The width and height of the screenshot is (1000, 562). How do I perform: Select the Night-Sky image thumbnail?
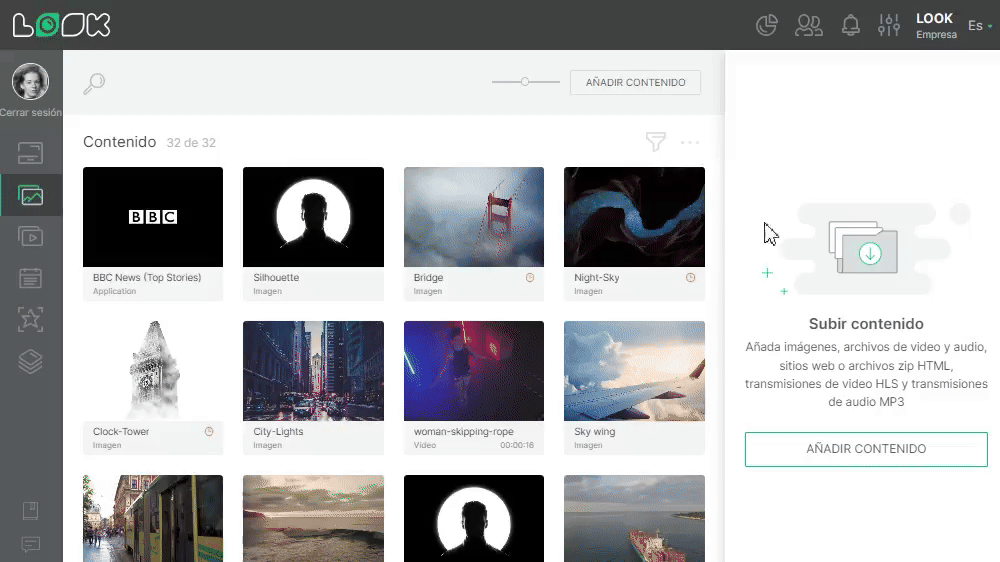click(x=635, y=217)
